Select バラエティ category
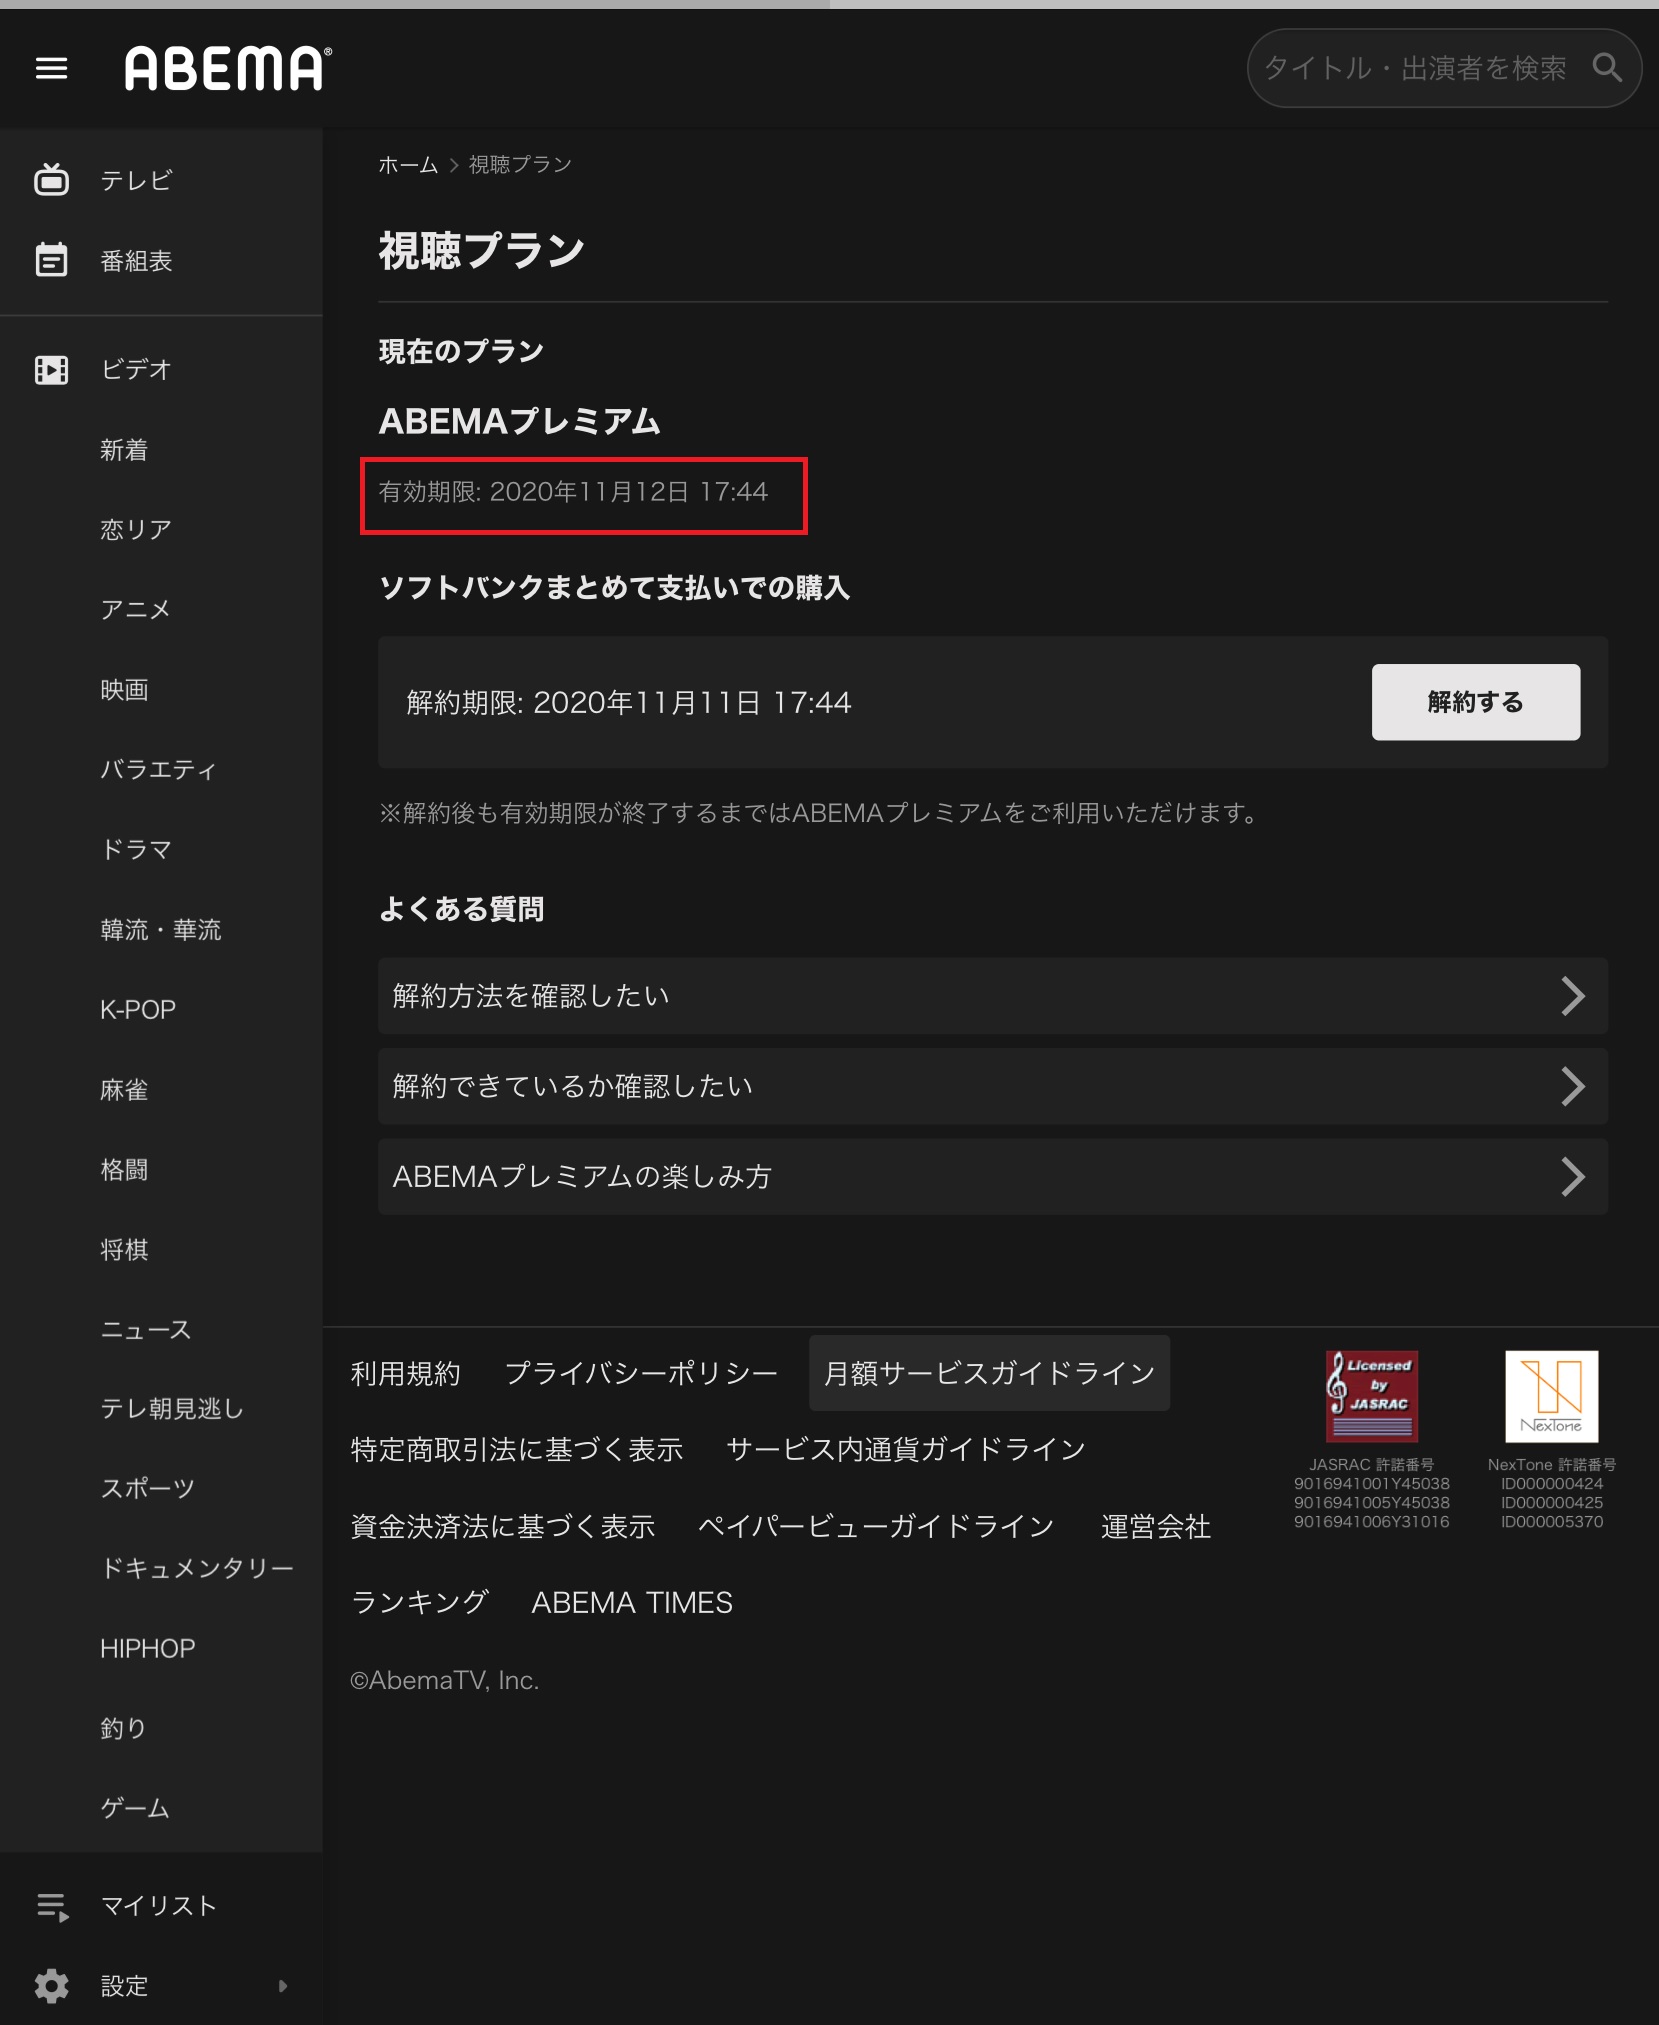1659x2025 pixels. pos(159,770)
